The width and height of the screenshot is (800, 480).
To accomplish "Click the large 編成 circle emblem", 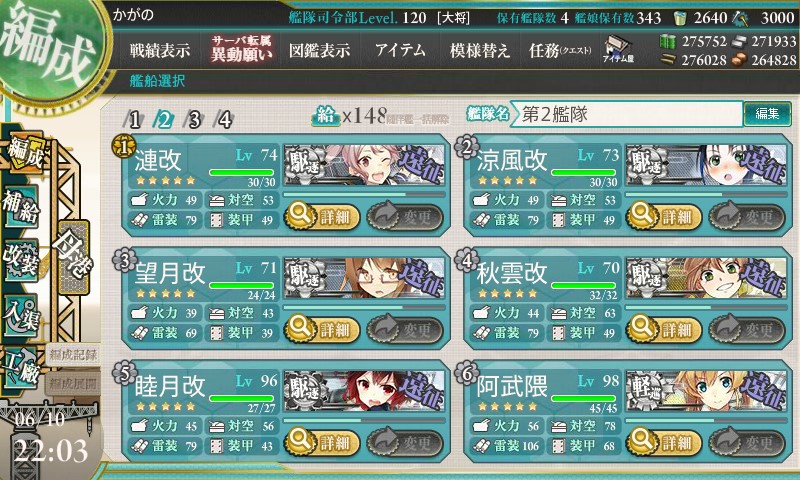I will (x=50, y=47).
